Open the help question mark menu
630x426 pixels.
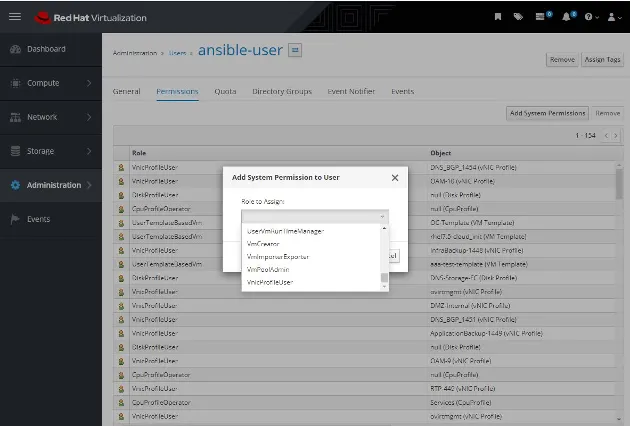(x=591, y=17)
